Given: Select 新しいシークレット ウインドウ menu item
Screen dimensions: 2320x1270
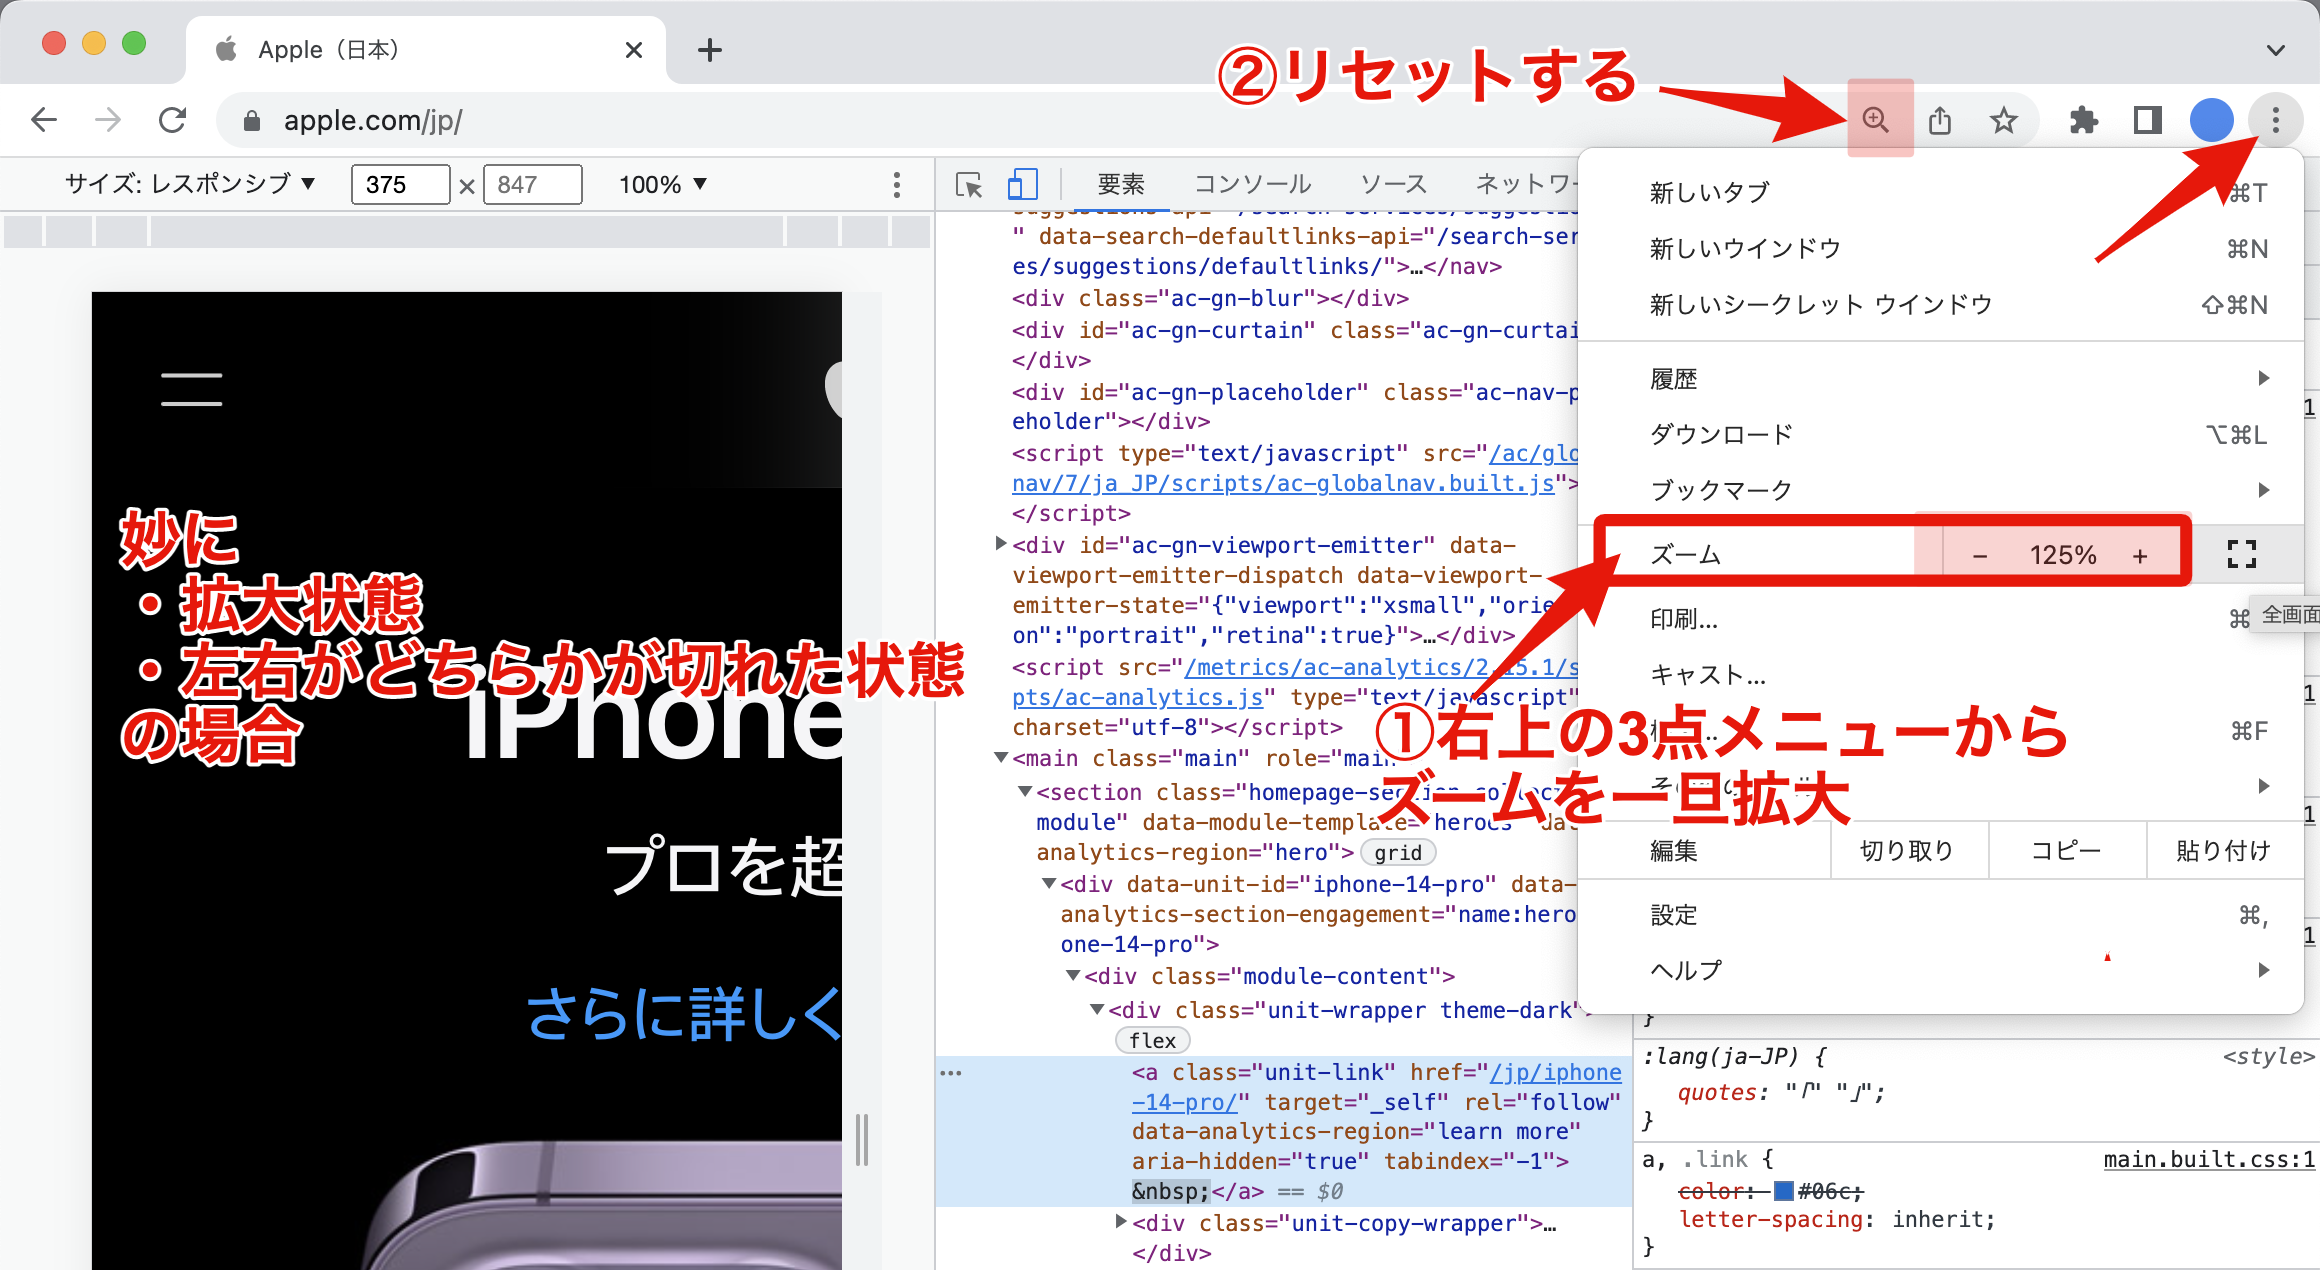Looking at the screenshot, I should click(1940, 305).
